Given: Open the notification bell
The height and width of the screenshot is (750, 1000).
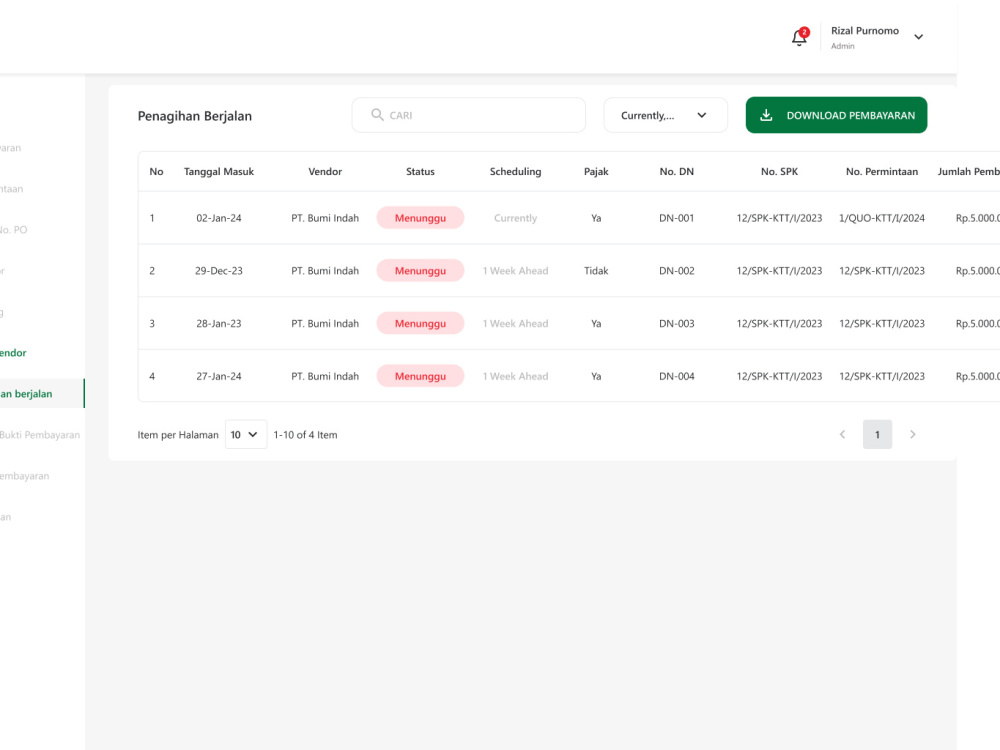Looking at the screenshot, I should (x=799, y=38).
